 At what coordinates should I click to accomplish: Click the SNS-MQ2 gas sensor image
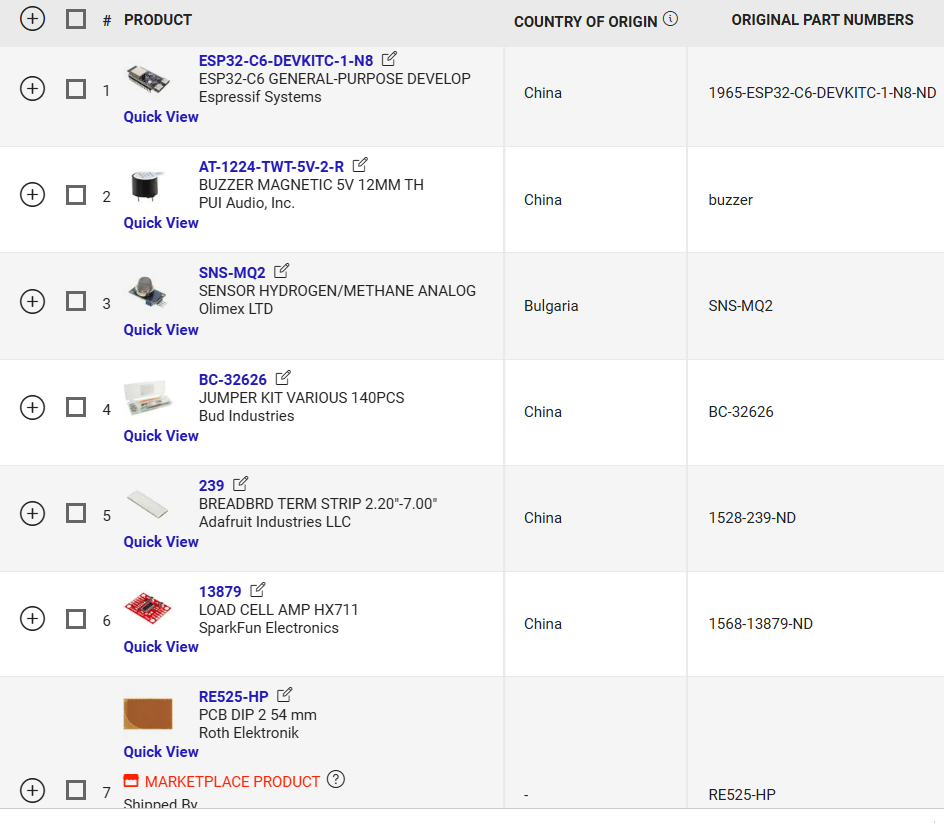pos(147,291)
